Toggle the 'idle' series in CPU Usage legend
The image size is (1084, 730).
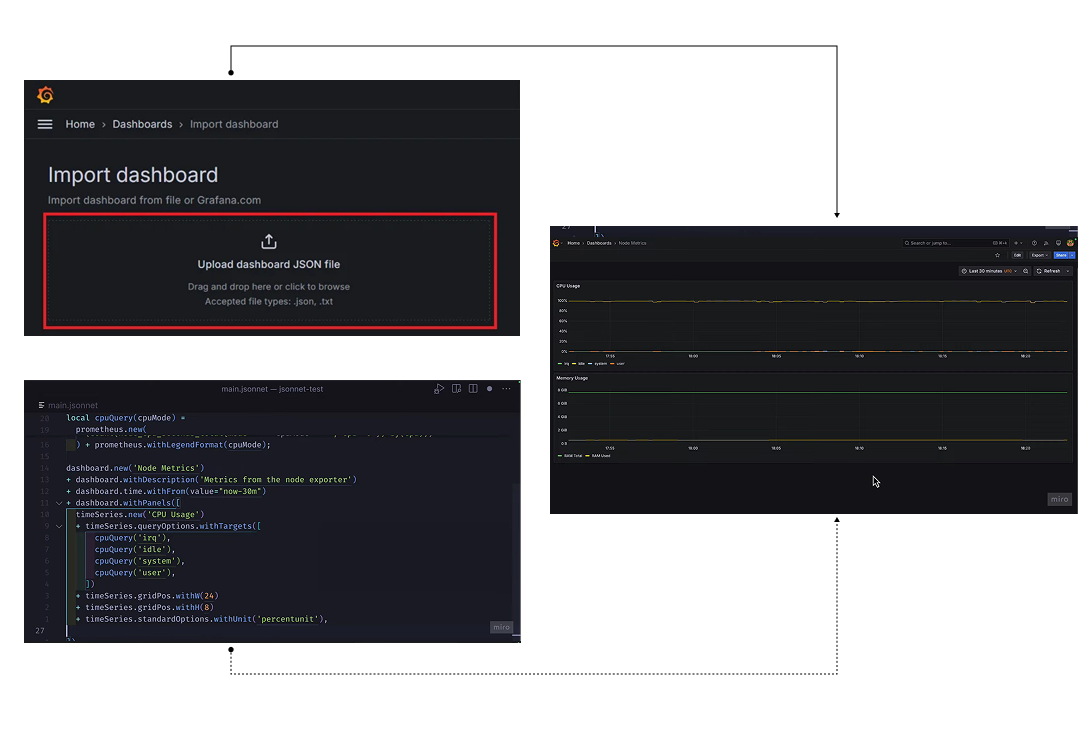click(579, 364)
